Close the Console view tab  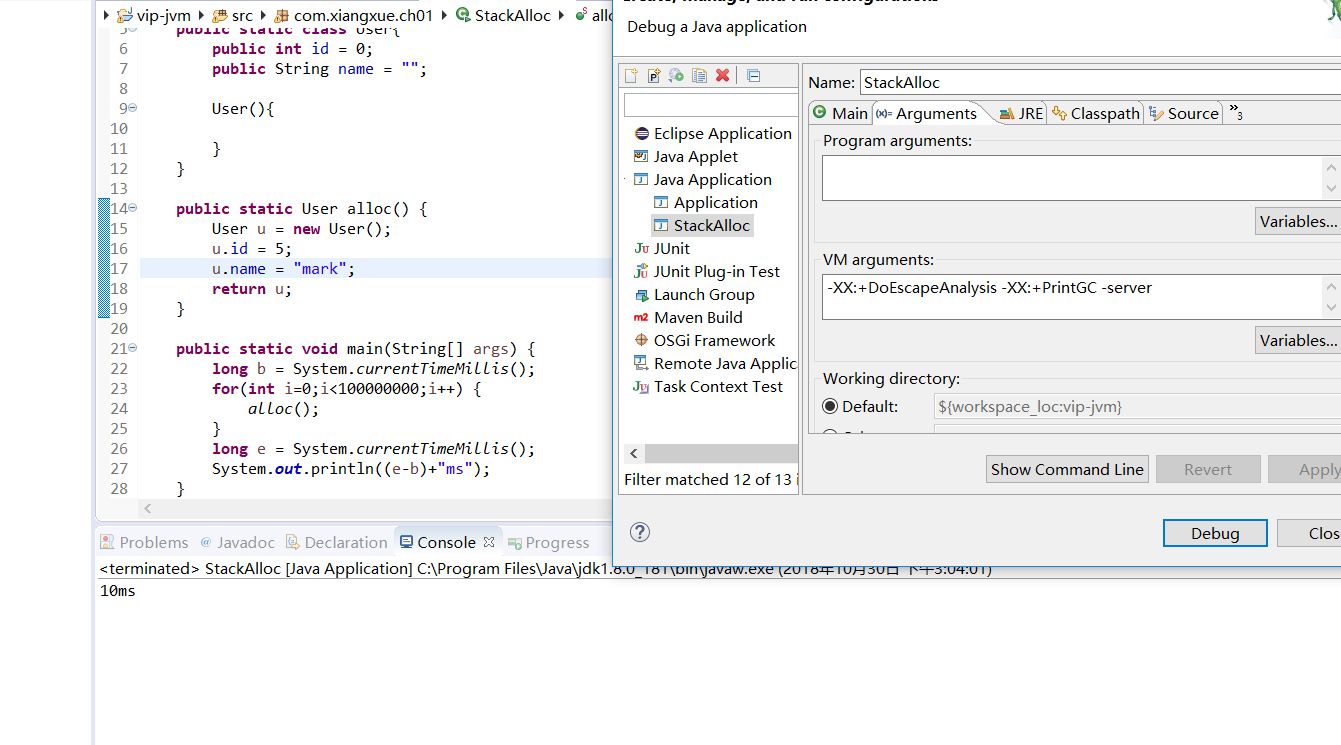pos(489,542)
